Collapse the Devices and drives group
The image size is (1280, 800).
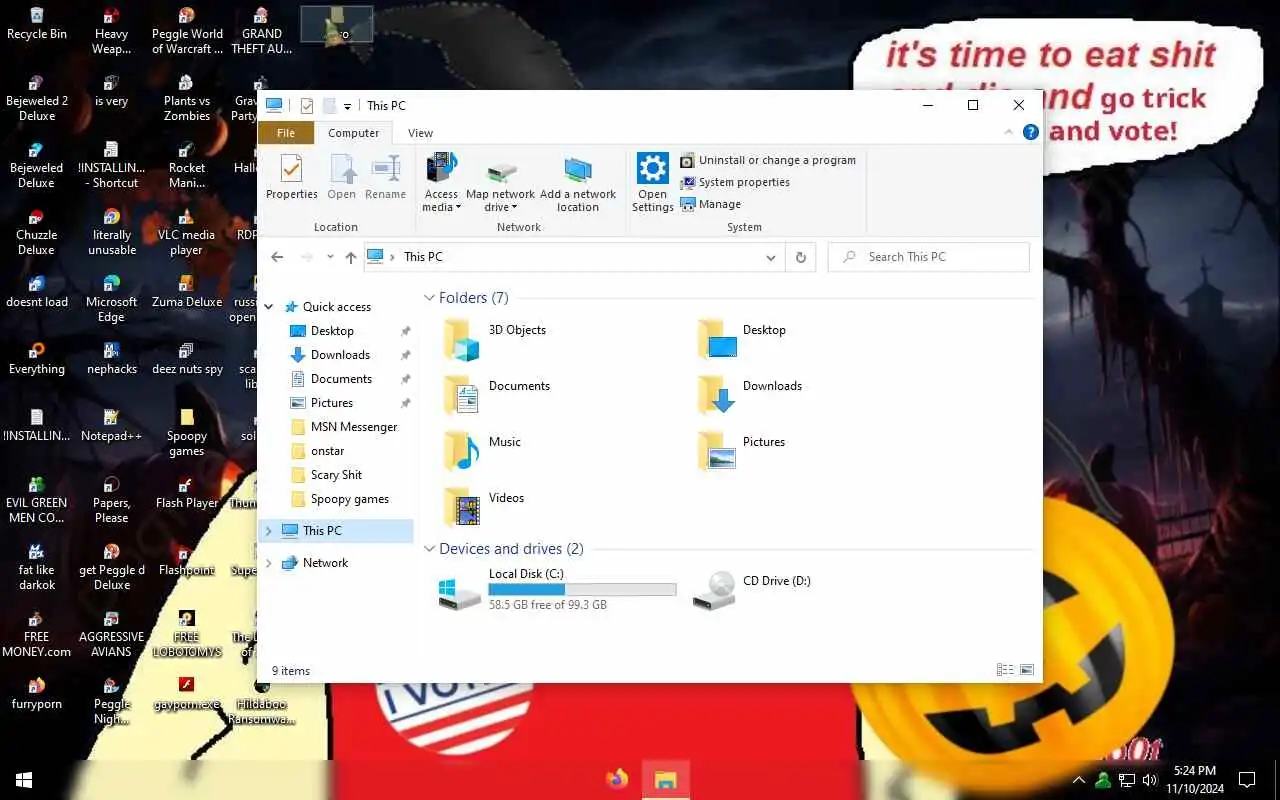(429, 549)
